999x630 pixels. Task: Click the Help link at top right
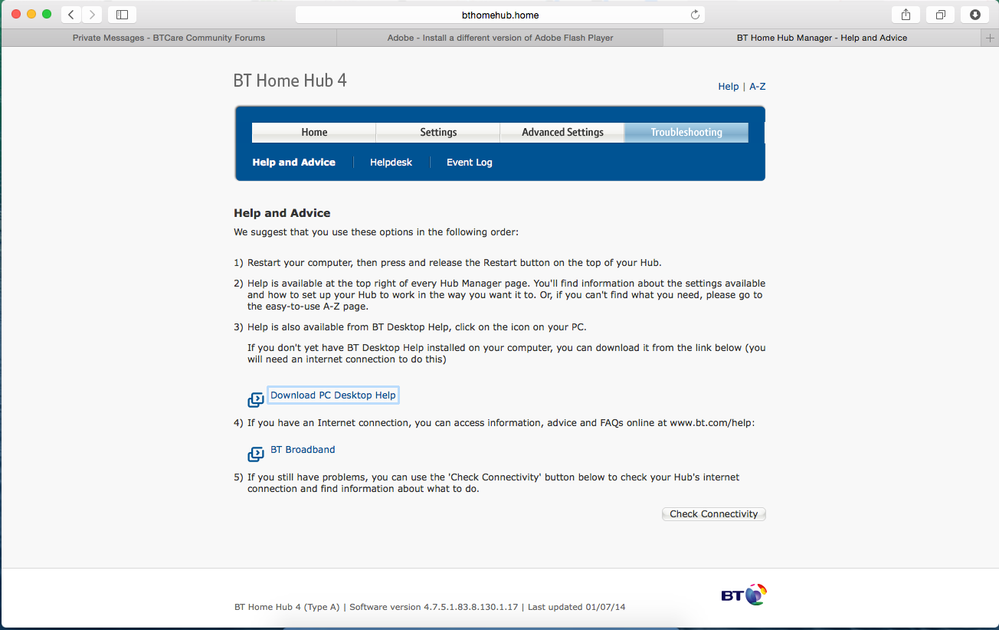point(728,87)
